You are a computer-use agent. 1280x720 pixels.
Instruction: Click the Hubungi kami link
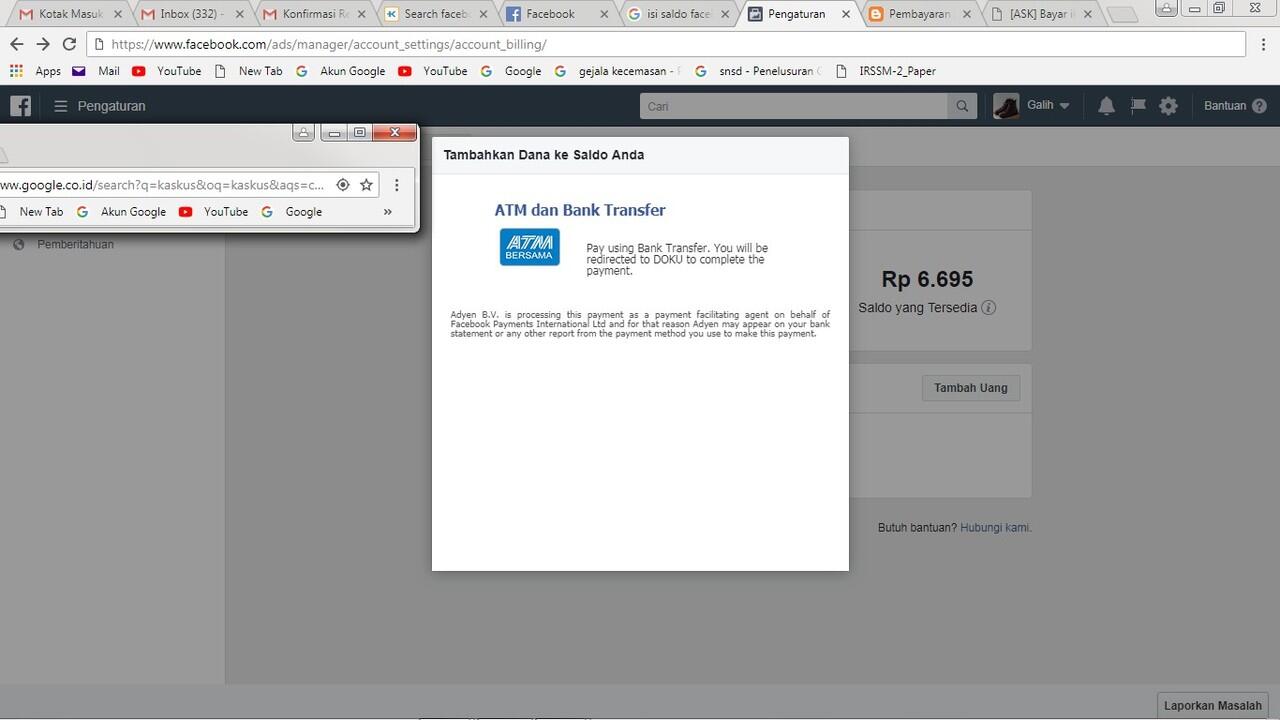[995, 528]
